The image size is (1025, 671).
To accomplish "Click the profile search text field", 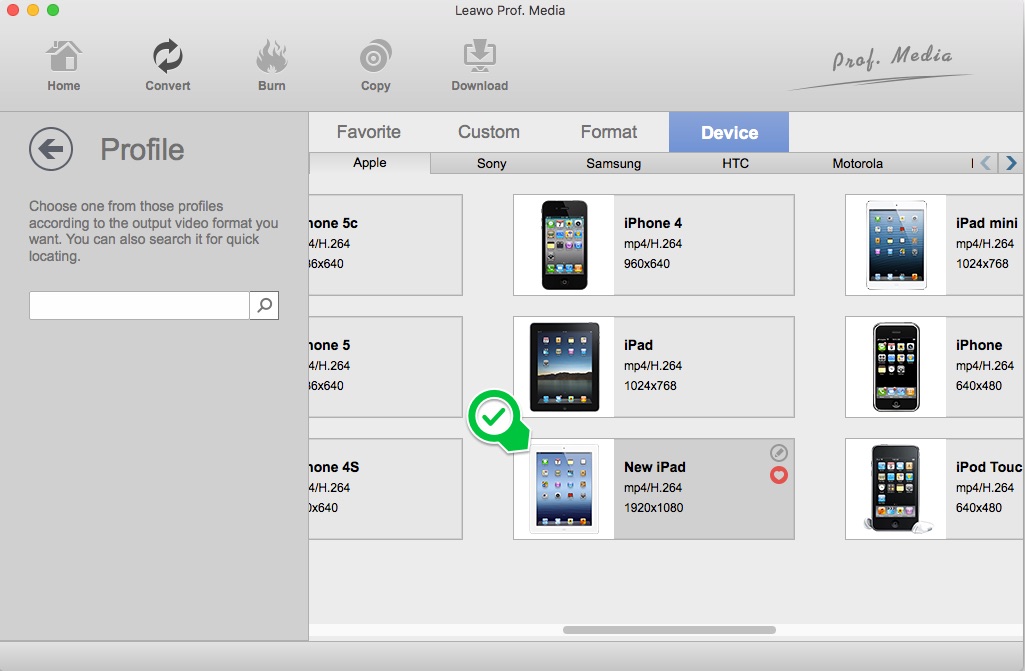I will point(139,305).
